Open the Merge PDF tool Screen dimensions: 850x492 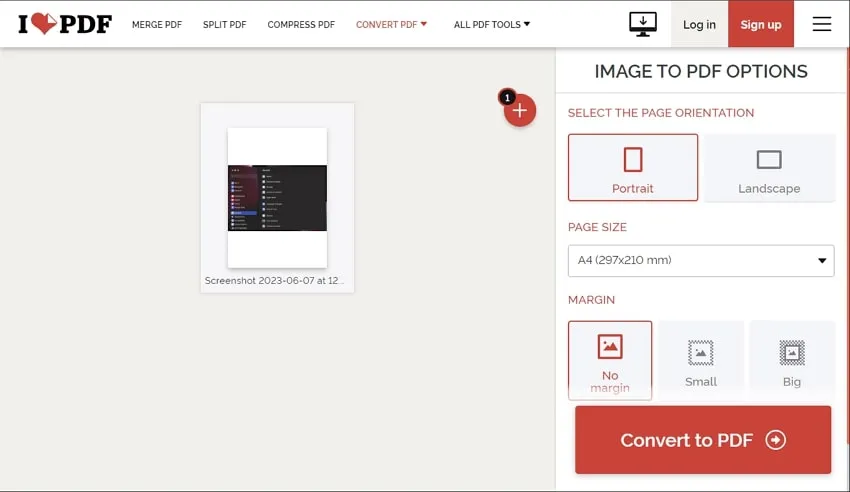coord(157,24)
